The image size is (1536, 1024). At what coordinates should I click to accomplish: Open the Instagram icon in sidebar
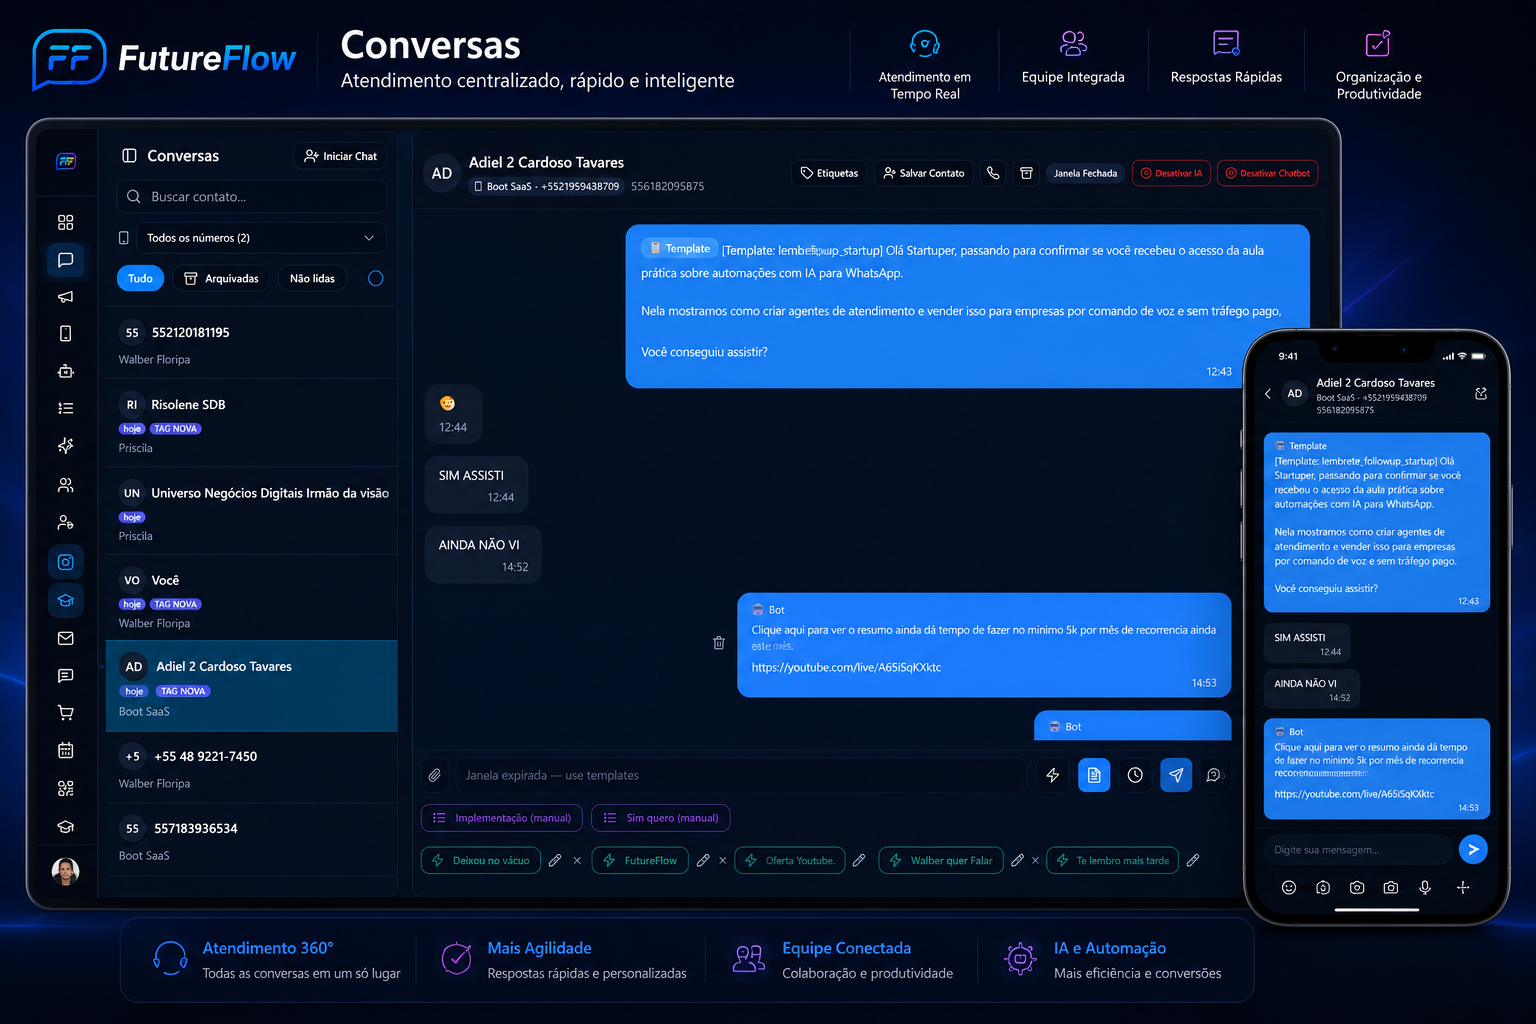pos(66,562)
